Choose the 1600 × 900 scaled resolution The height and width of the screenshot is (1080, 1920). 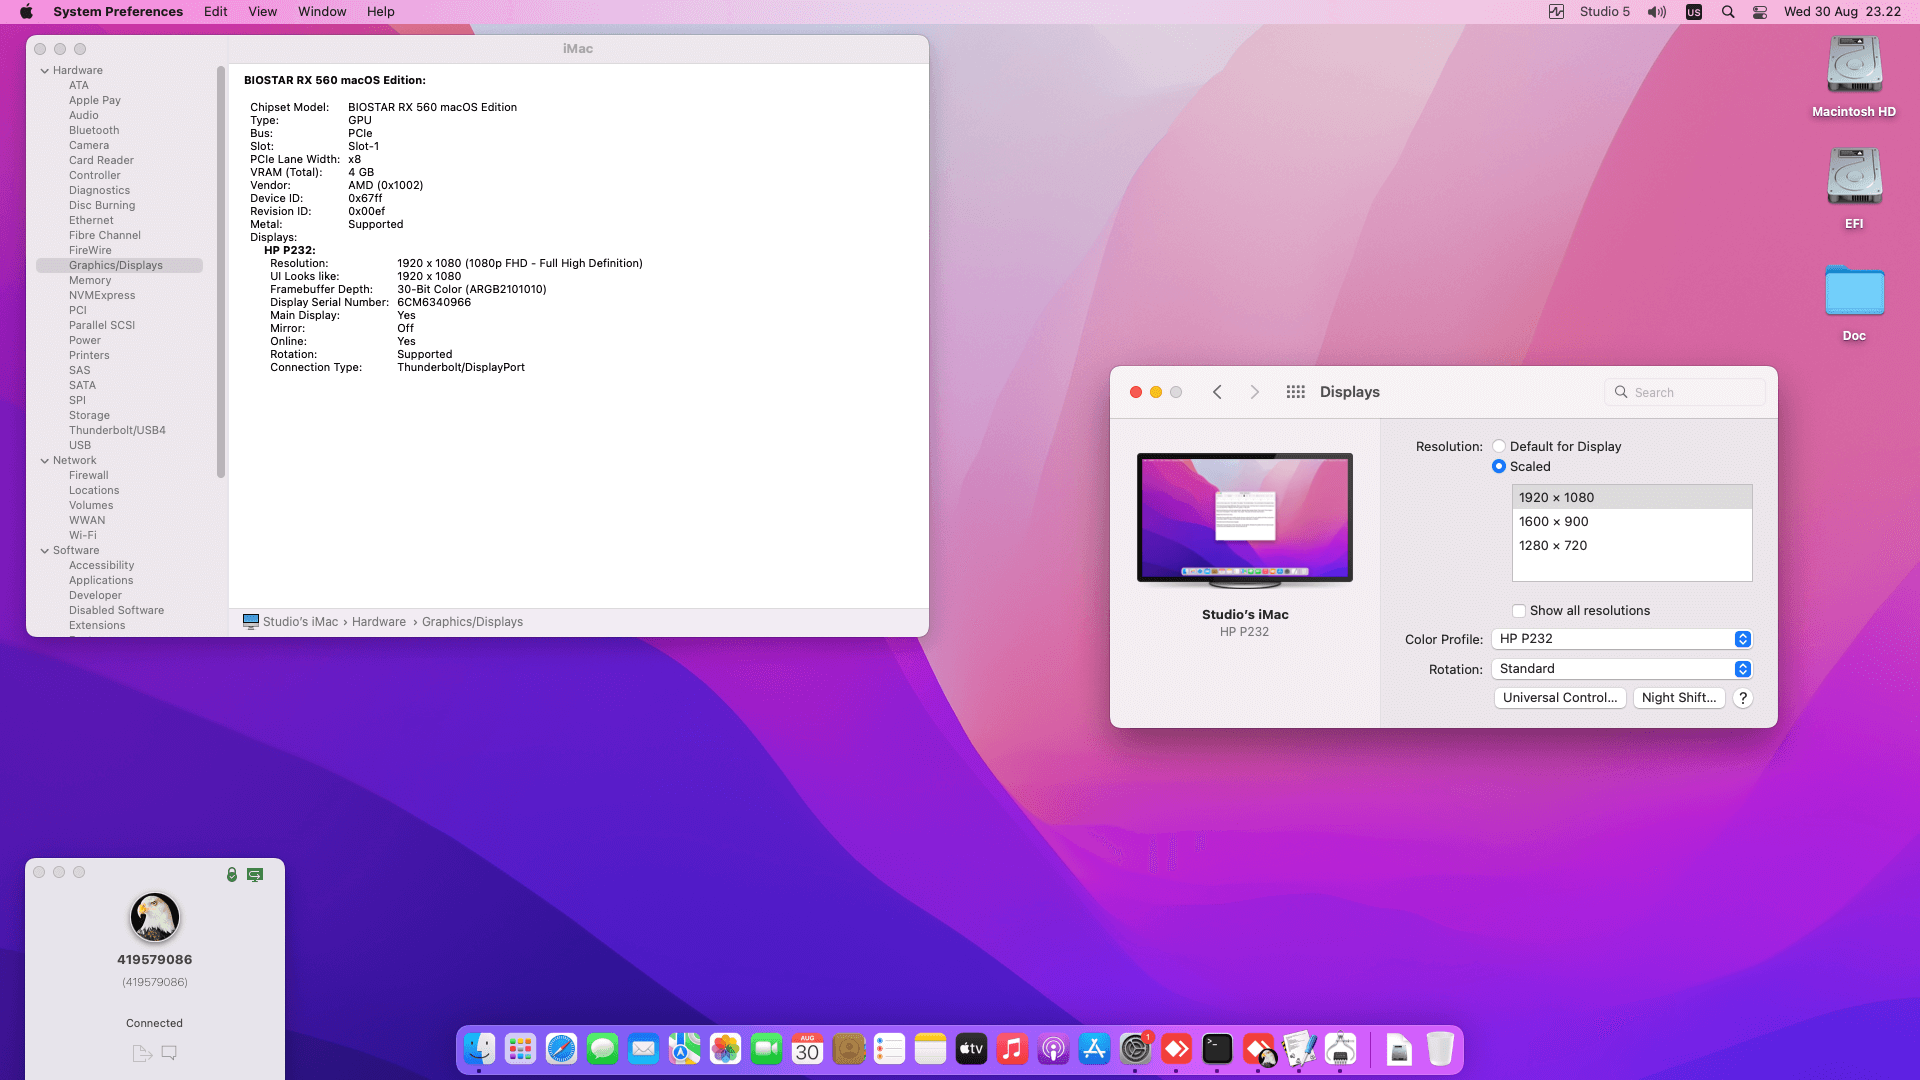[x=1632, y=522]
